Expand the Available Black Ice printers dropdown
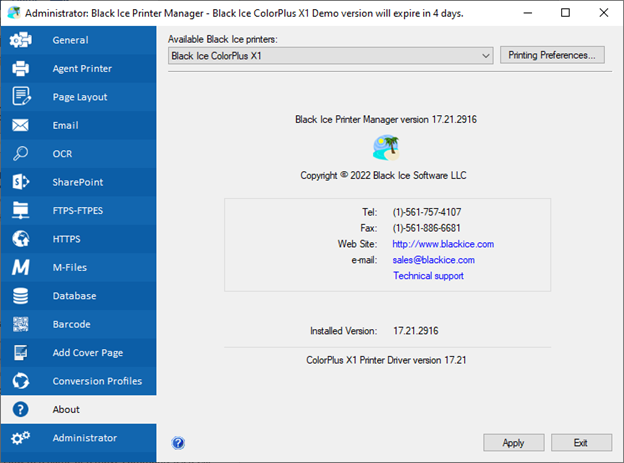The image size is (624, 463). 330,56
